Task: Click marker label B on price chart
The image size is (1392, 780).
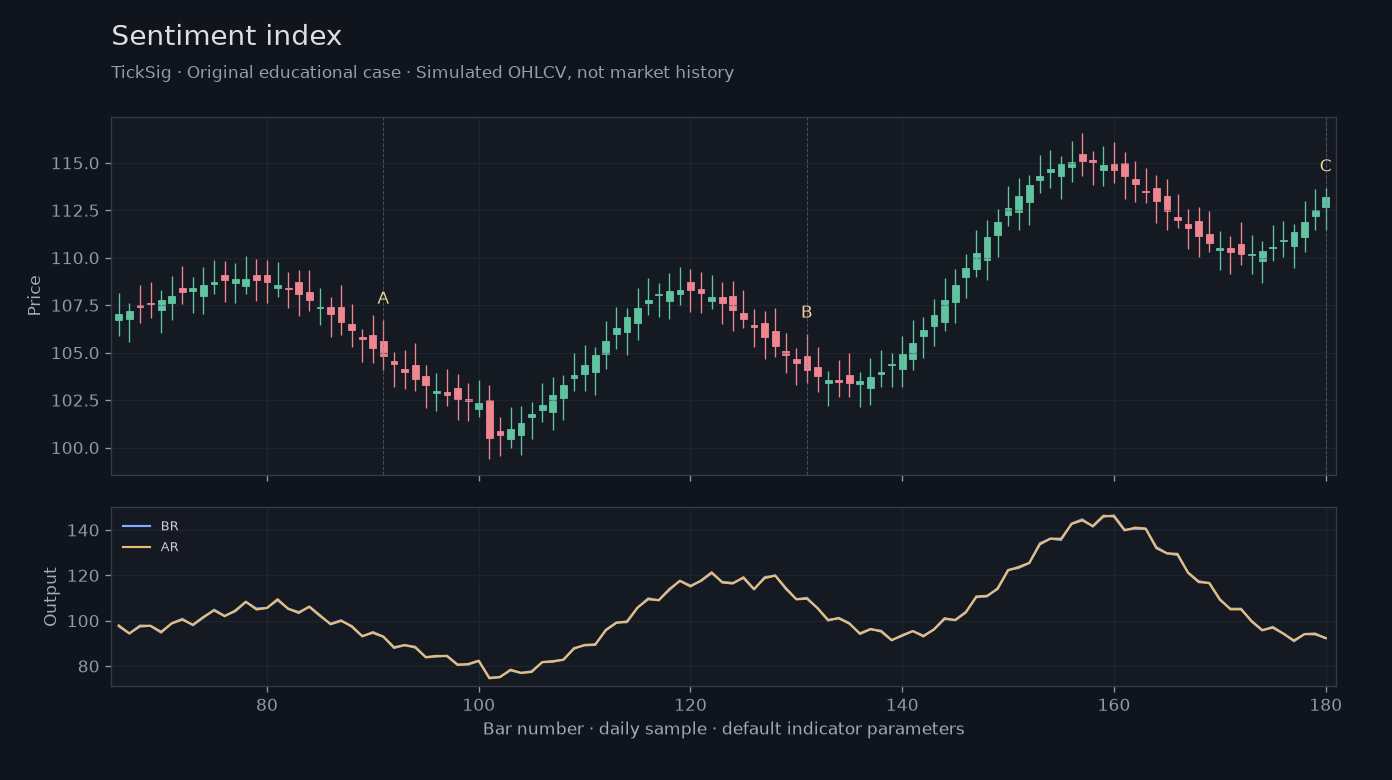Action: pos(807,312)
